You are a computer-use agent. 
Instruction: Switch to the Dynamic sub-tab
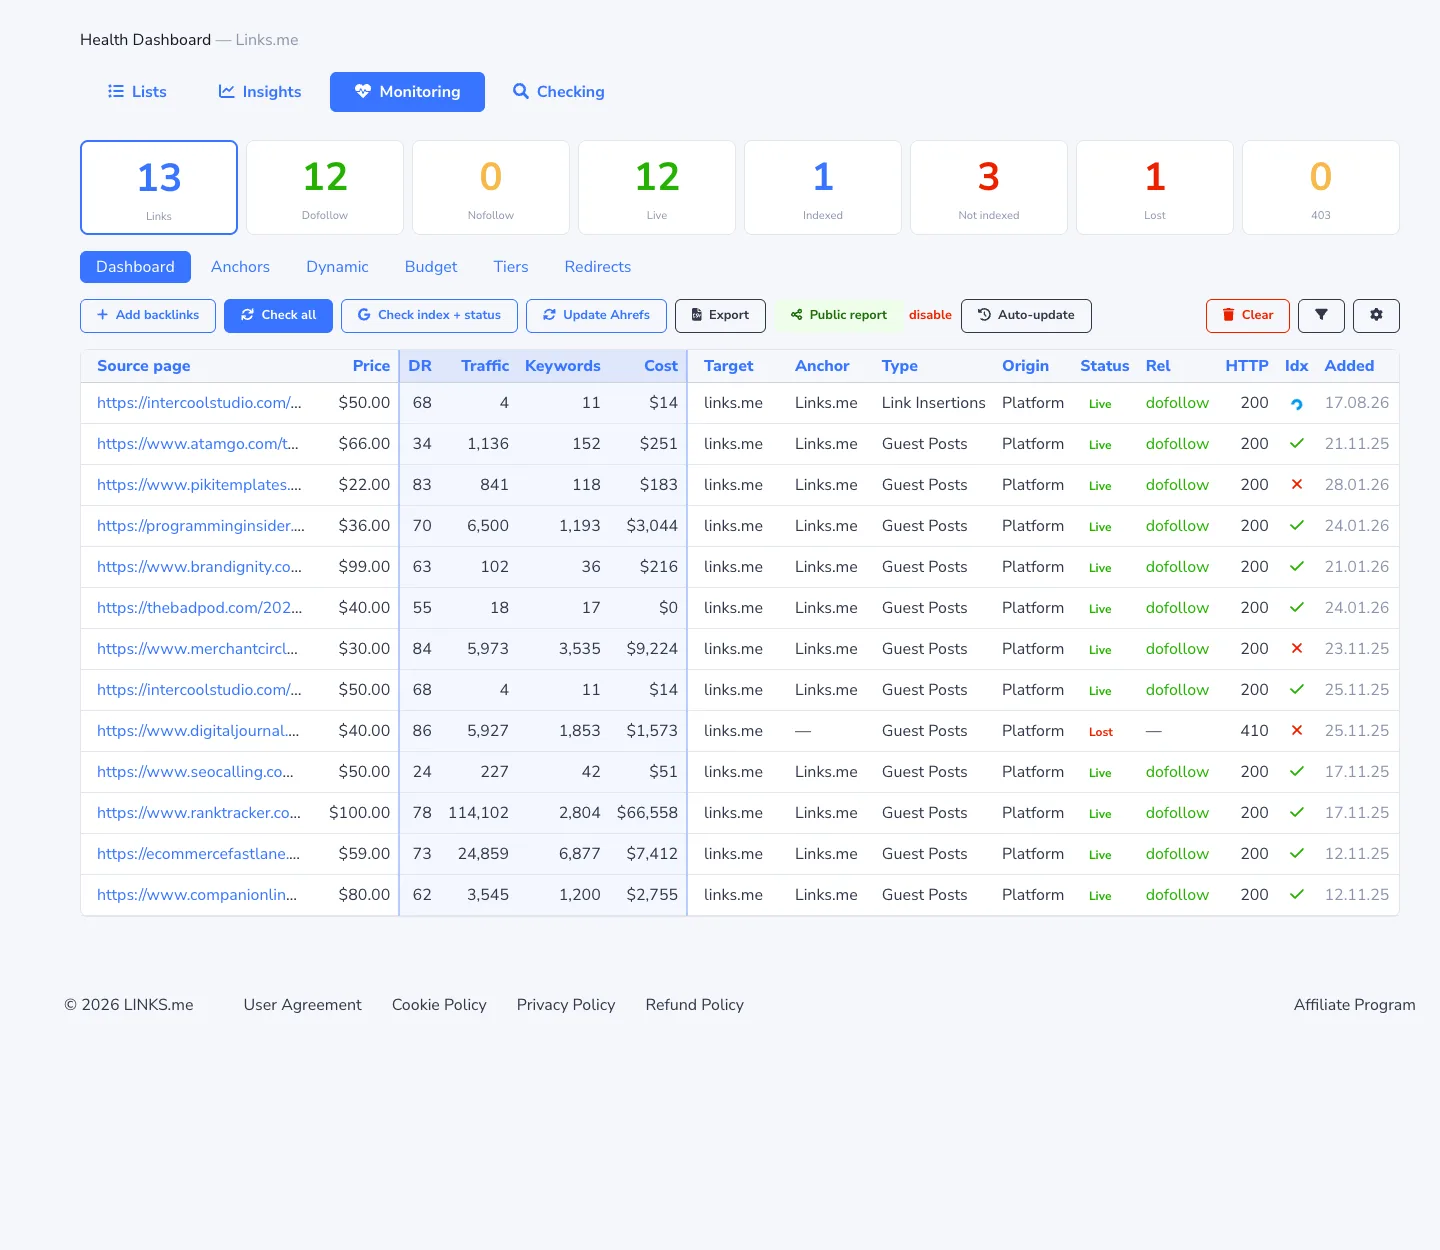point(337,267)
